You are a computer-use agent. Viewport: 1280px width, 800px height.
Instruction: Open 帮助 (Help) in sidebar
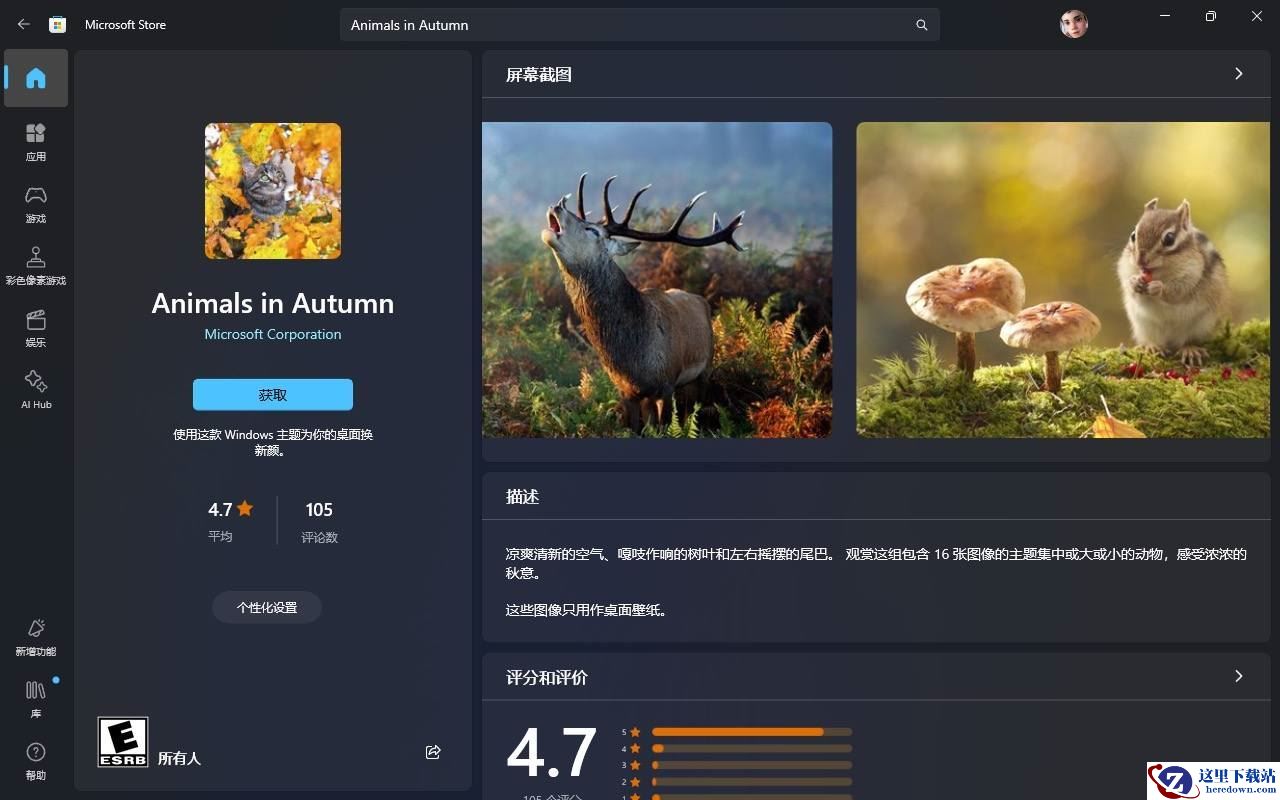click(x=36, y=761)
